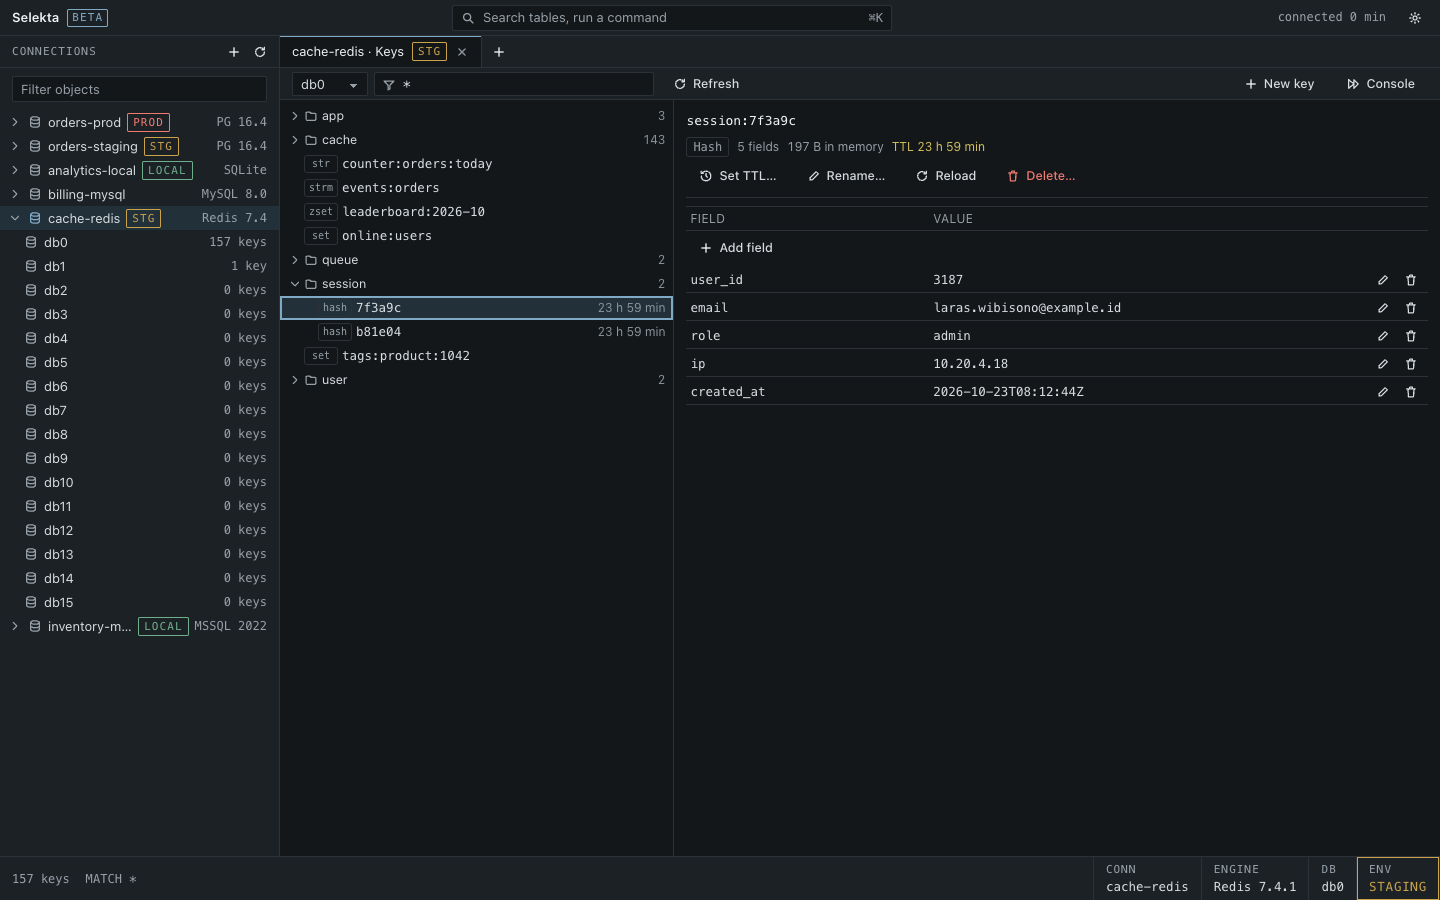Edit the user_id field value
The image size is (1440, 900).
1383,280
